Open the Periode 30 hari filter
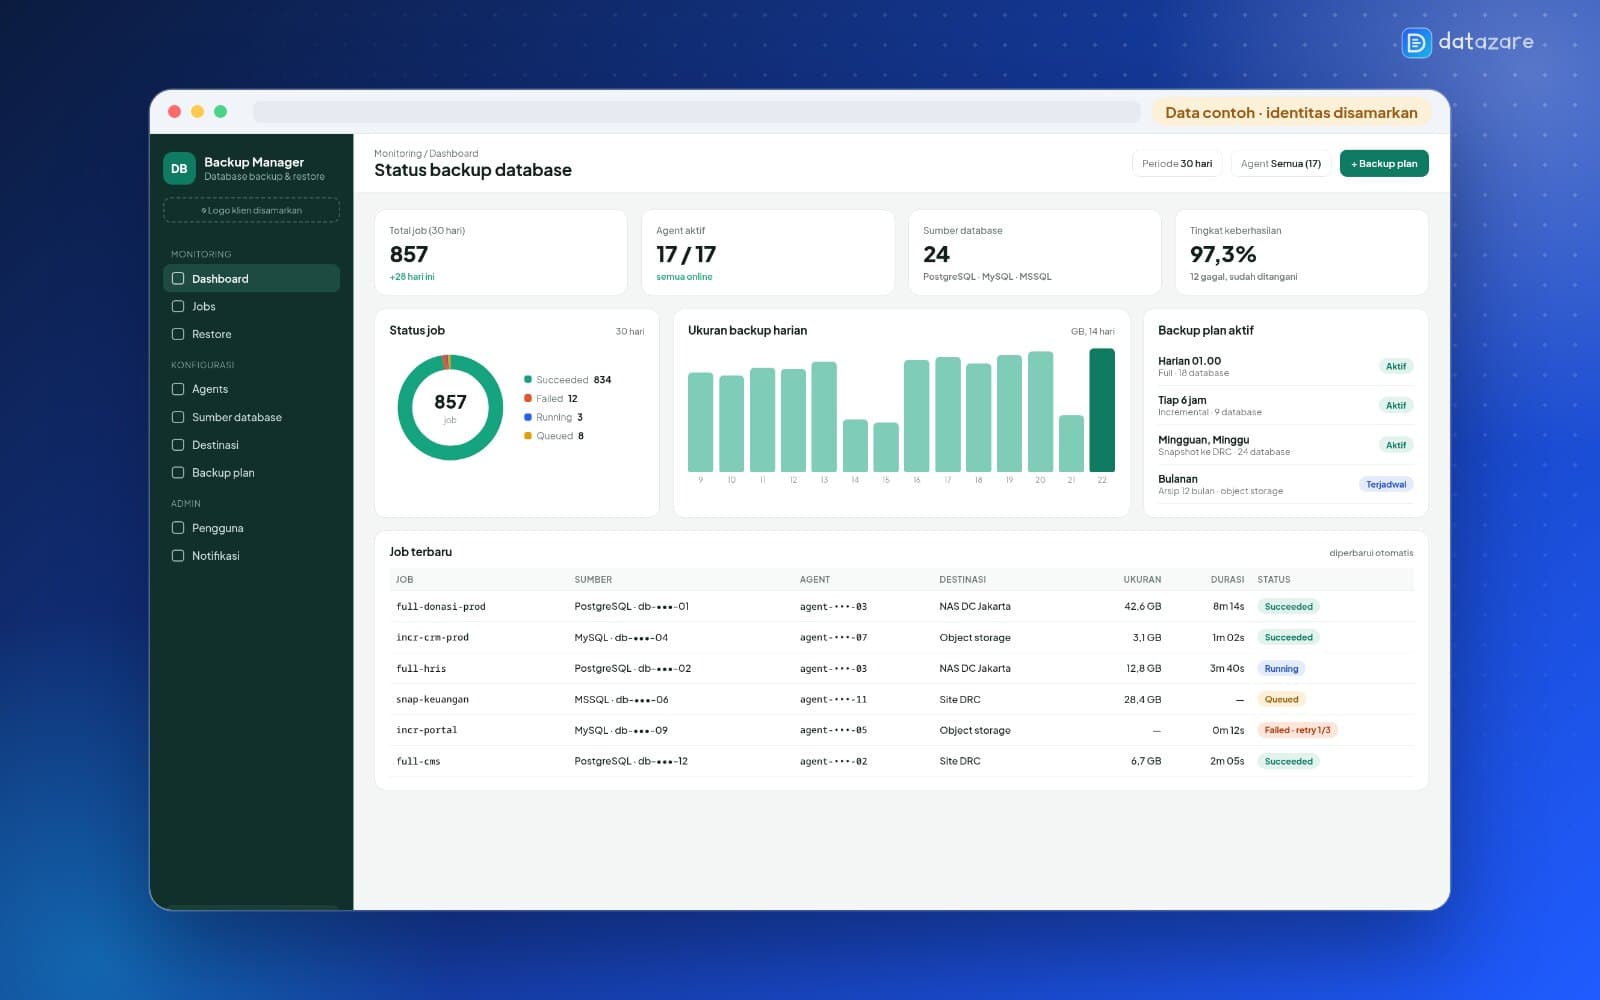The width and height of the screenshot is (1600, 1000). point(1177,164)
